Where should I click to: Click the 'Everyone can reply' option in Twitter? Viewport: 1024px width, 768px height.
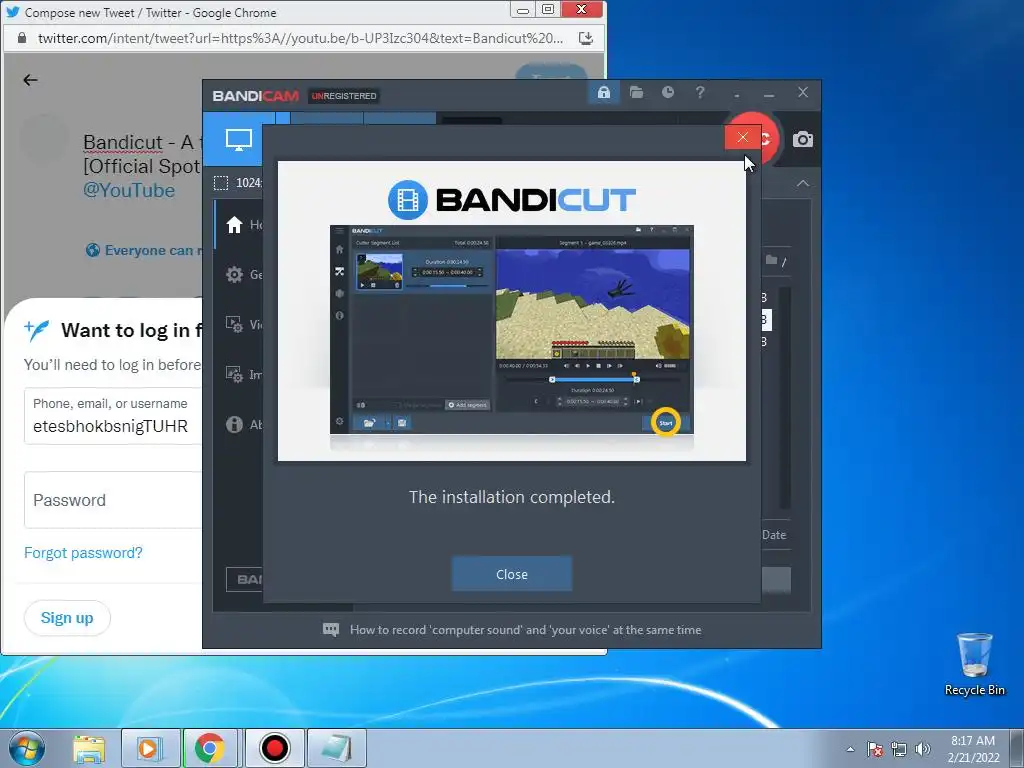point(144,250)
